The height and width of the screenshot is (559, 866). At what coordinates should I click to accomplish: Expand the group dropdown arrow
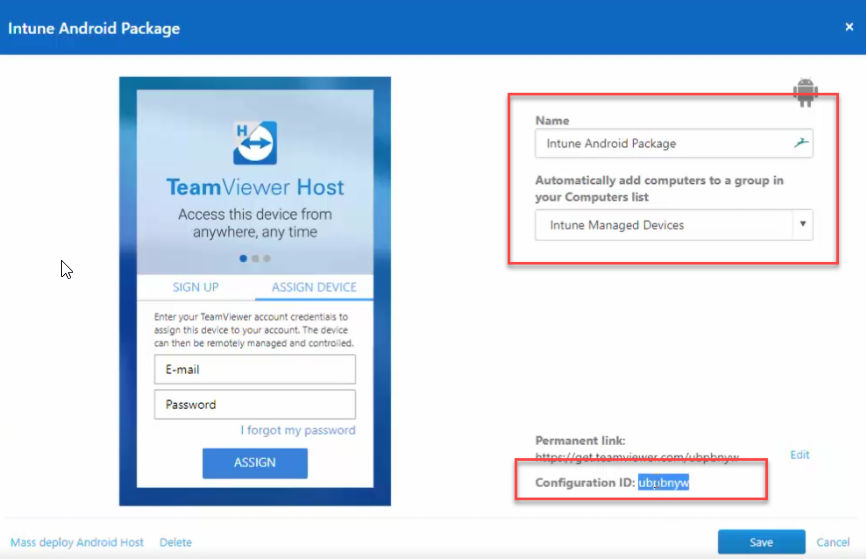(802, 224)
